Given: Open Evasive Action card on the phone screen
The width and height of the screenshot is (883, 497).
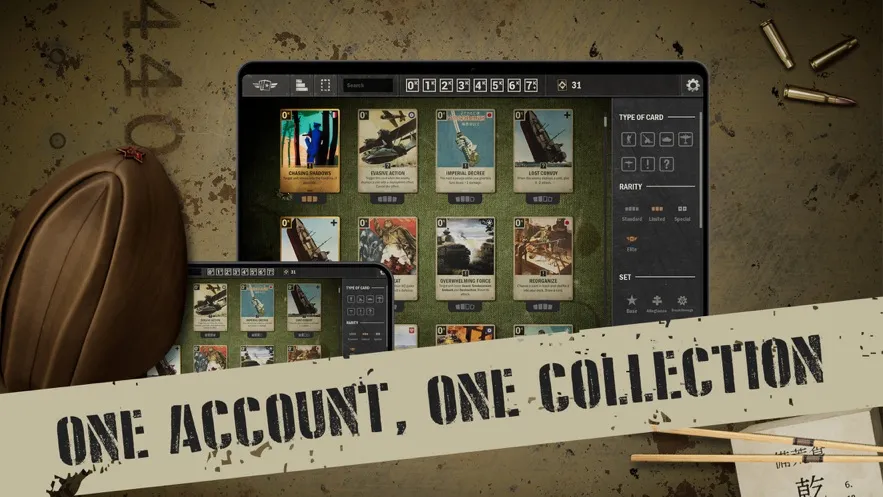Looking at the screenshot, I should pos(210,307).
